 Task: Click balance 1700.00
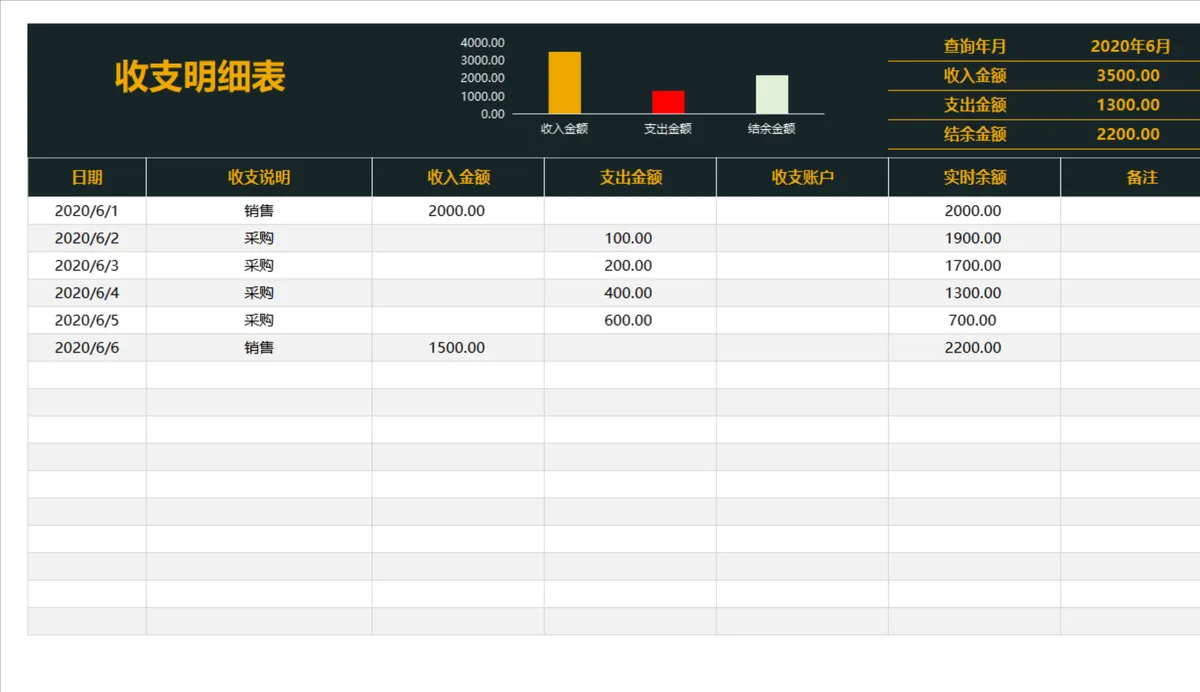click(973, 266)
